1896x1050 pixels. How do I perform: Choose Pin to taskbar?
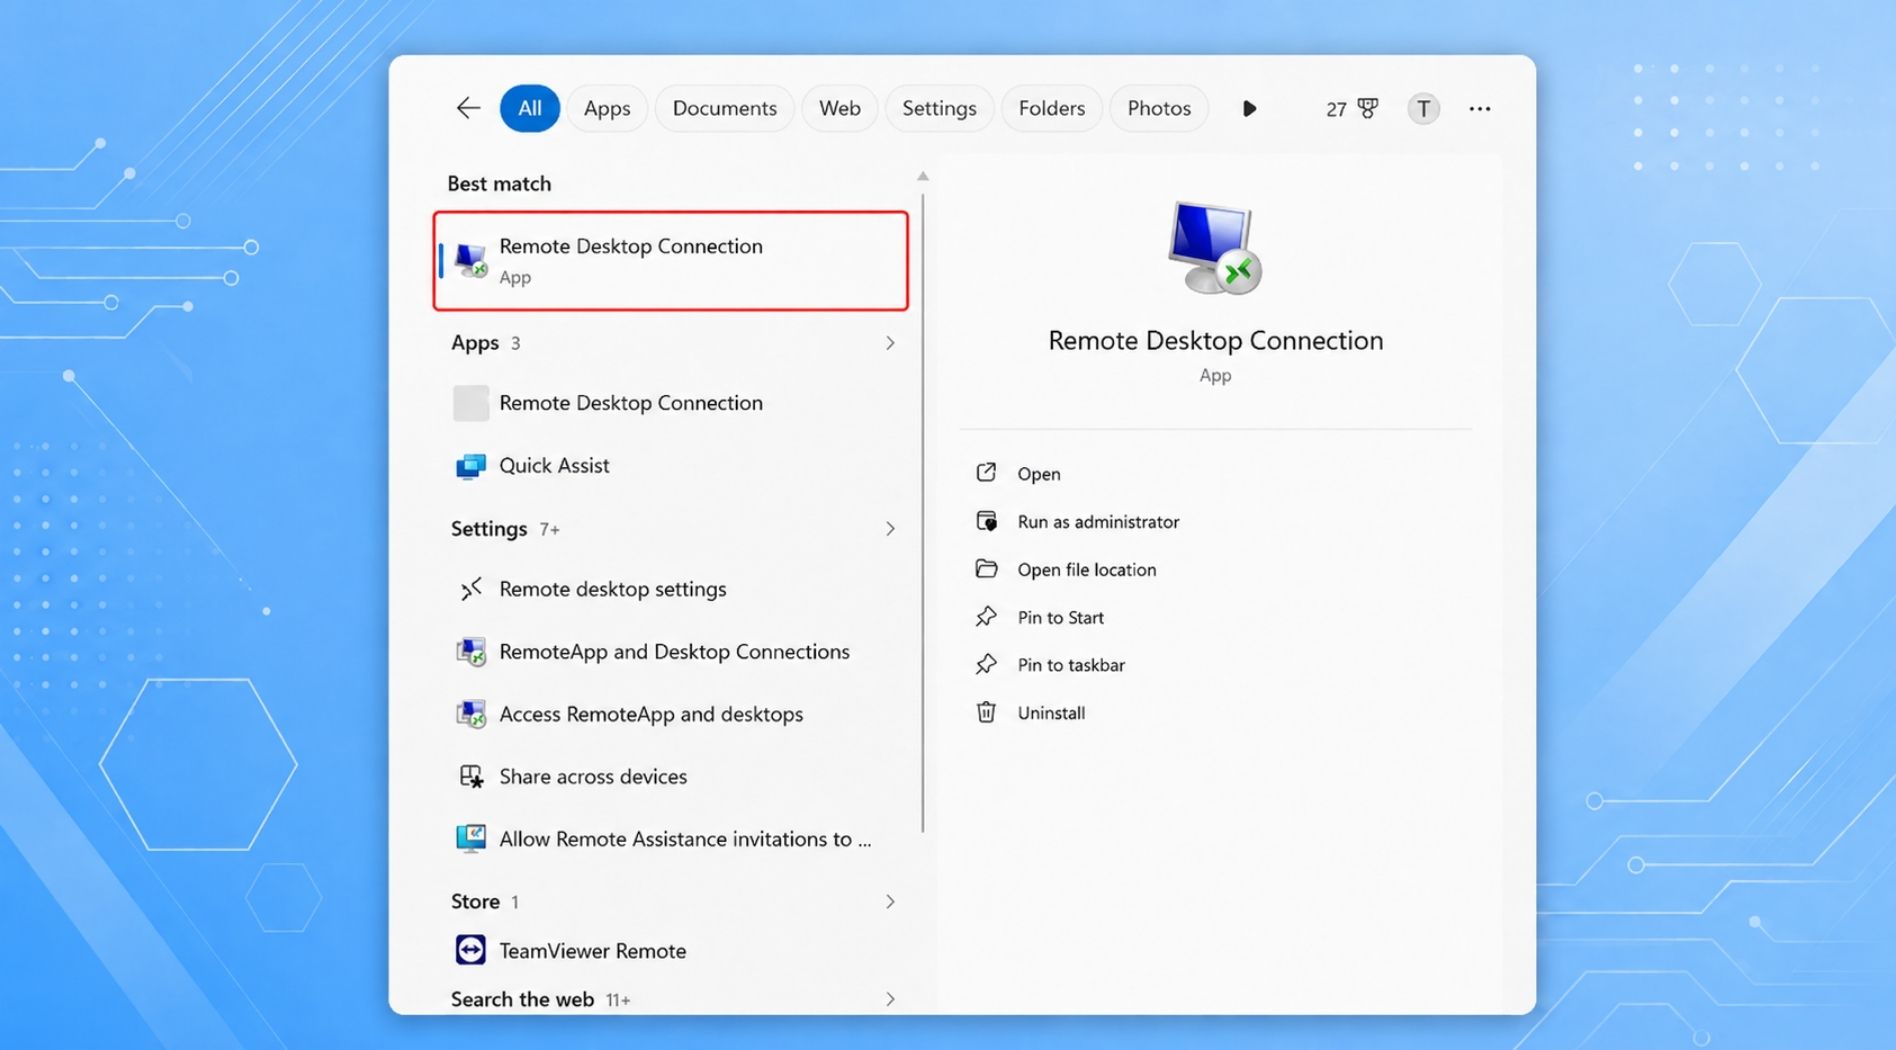(x=1071, y=665)
